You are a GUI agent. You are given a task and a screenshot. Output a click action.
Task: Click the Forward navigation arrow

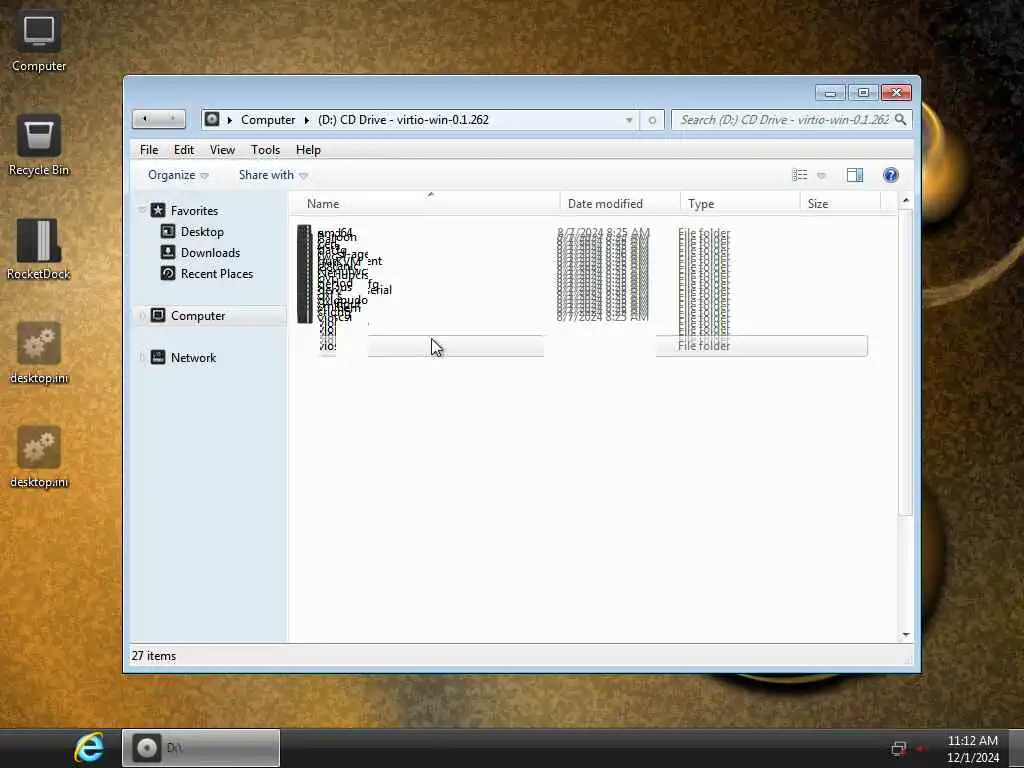pos(172,119)
